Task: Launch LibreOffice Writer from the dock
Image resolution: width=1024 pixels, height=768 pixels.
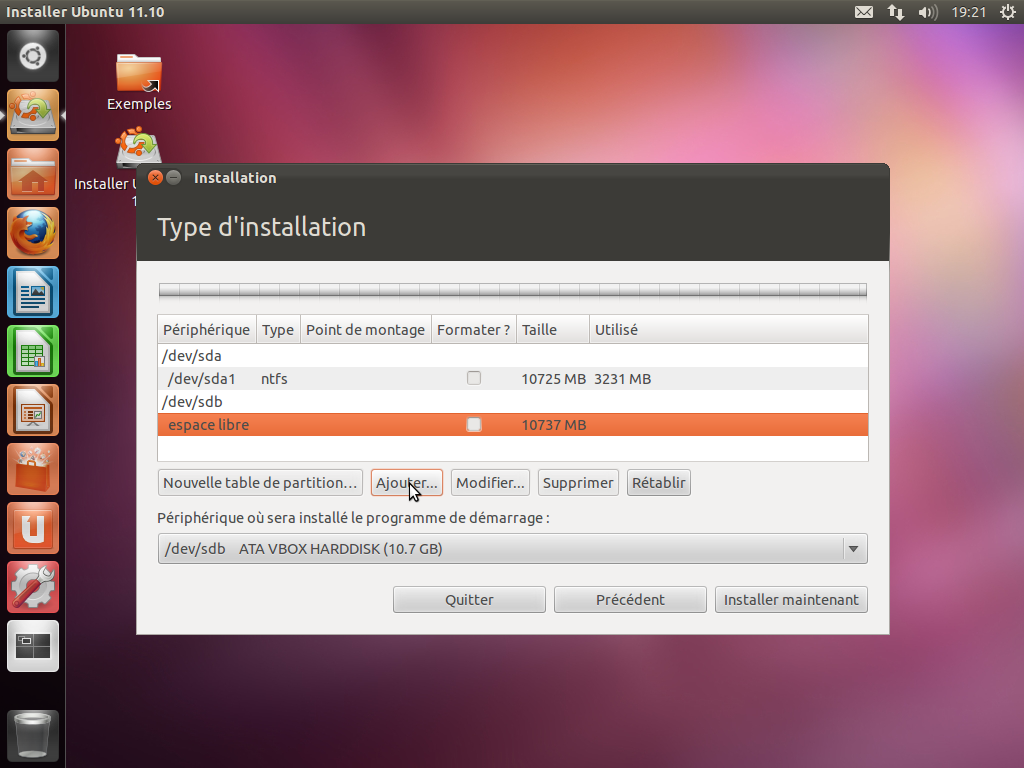Action: [33, 292]
